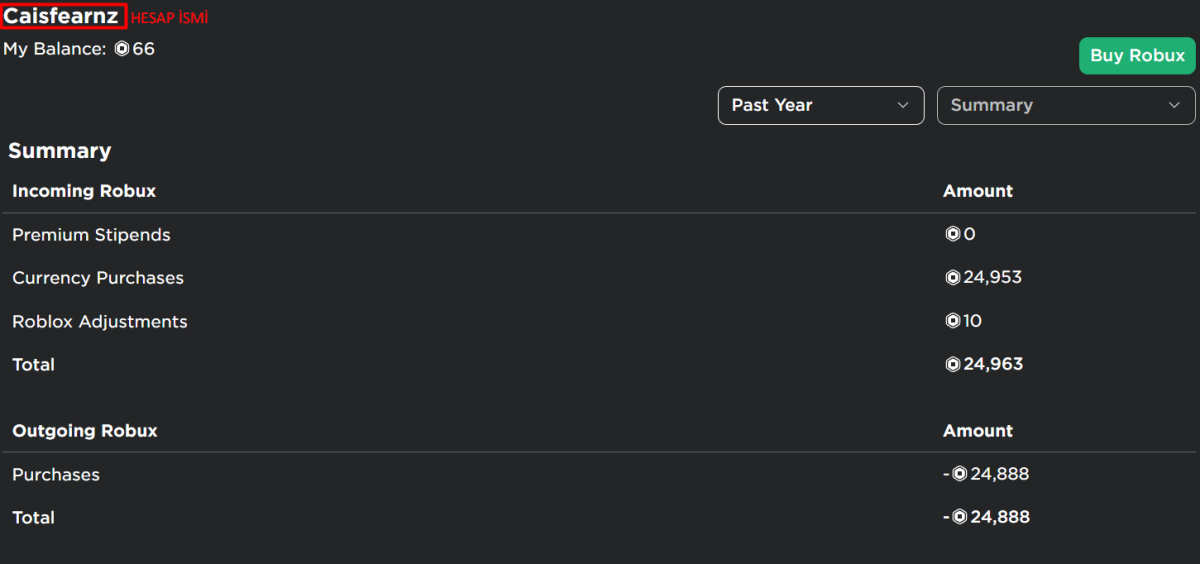This screenshot has width=1200, height=564.
Task: Click the chevron arrow on the Past Year selector
Action: (903, 105)
